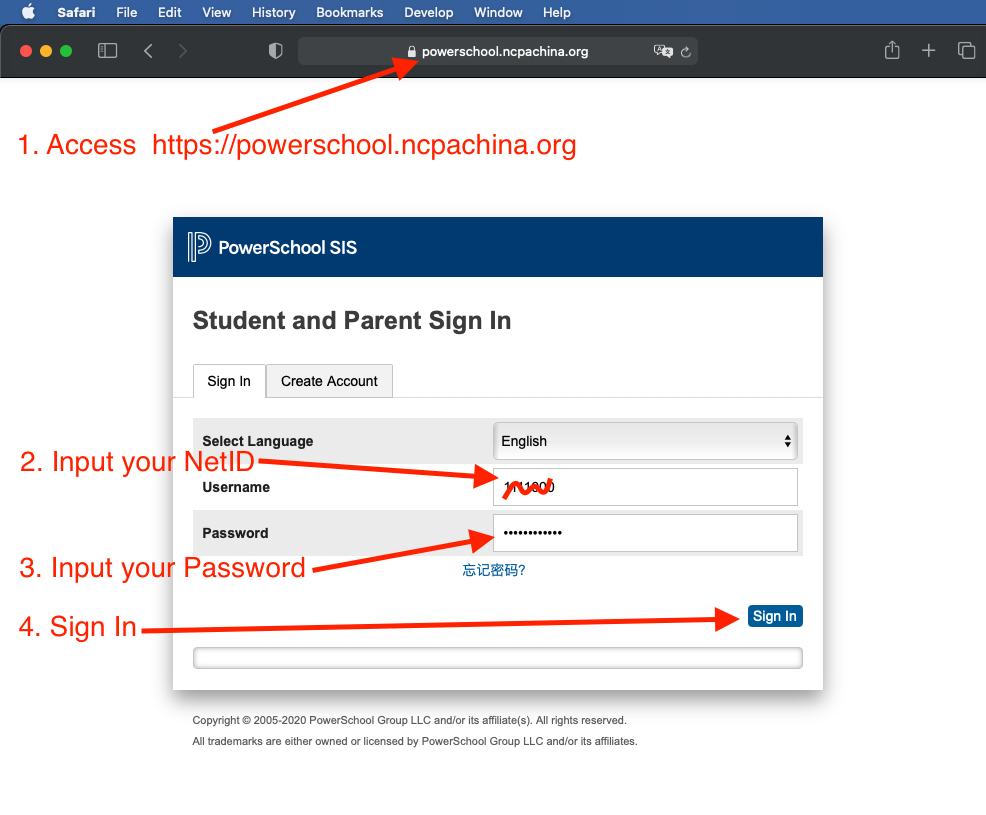986x815 pixels.
Task: Click the translate page icon
Action: tap(662, 51)
